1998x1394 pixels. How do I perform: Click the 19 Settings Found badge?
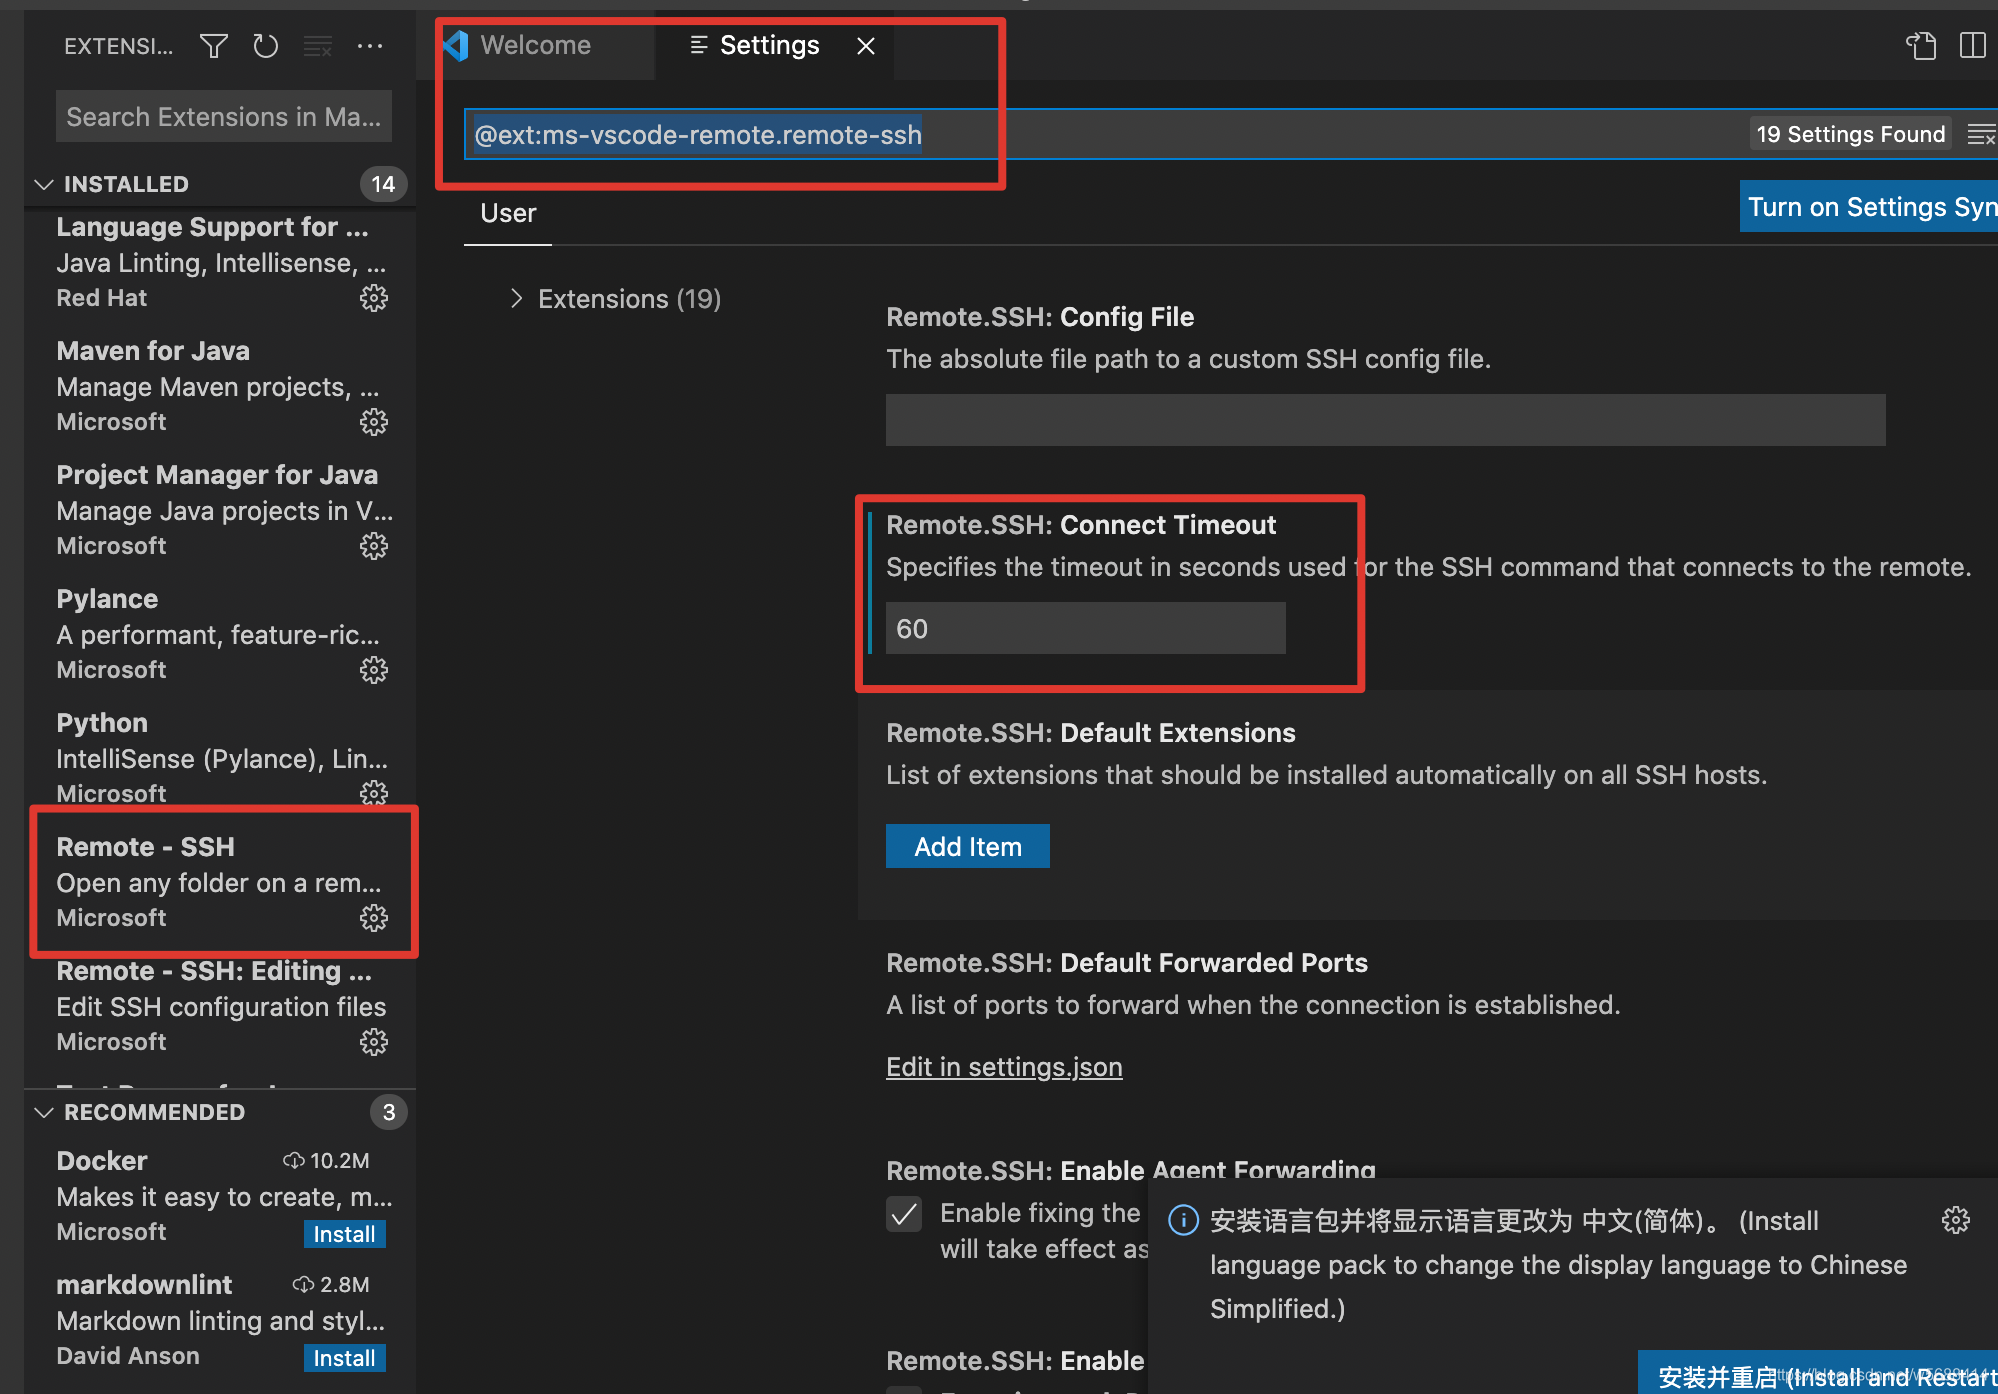click(x=1851, y=134)
